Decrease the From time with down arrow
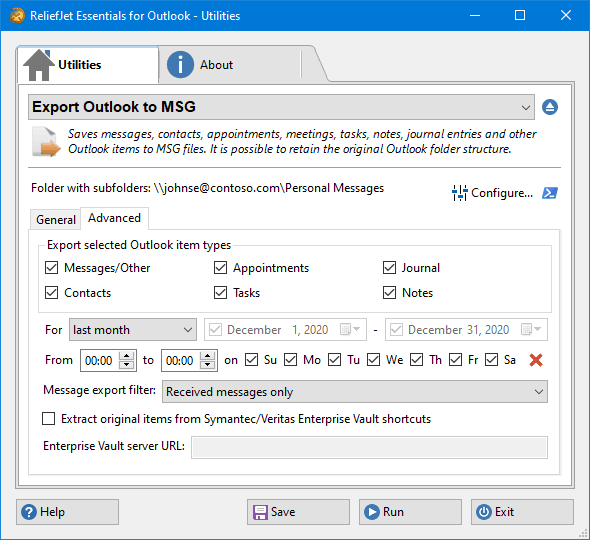 127,365
